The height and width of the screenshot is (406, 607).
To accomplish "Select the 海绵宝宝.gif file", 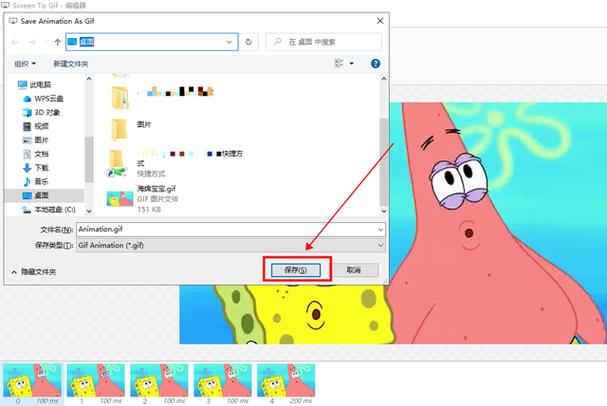I will [142, 199].
